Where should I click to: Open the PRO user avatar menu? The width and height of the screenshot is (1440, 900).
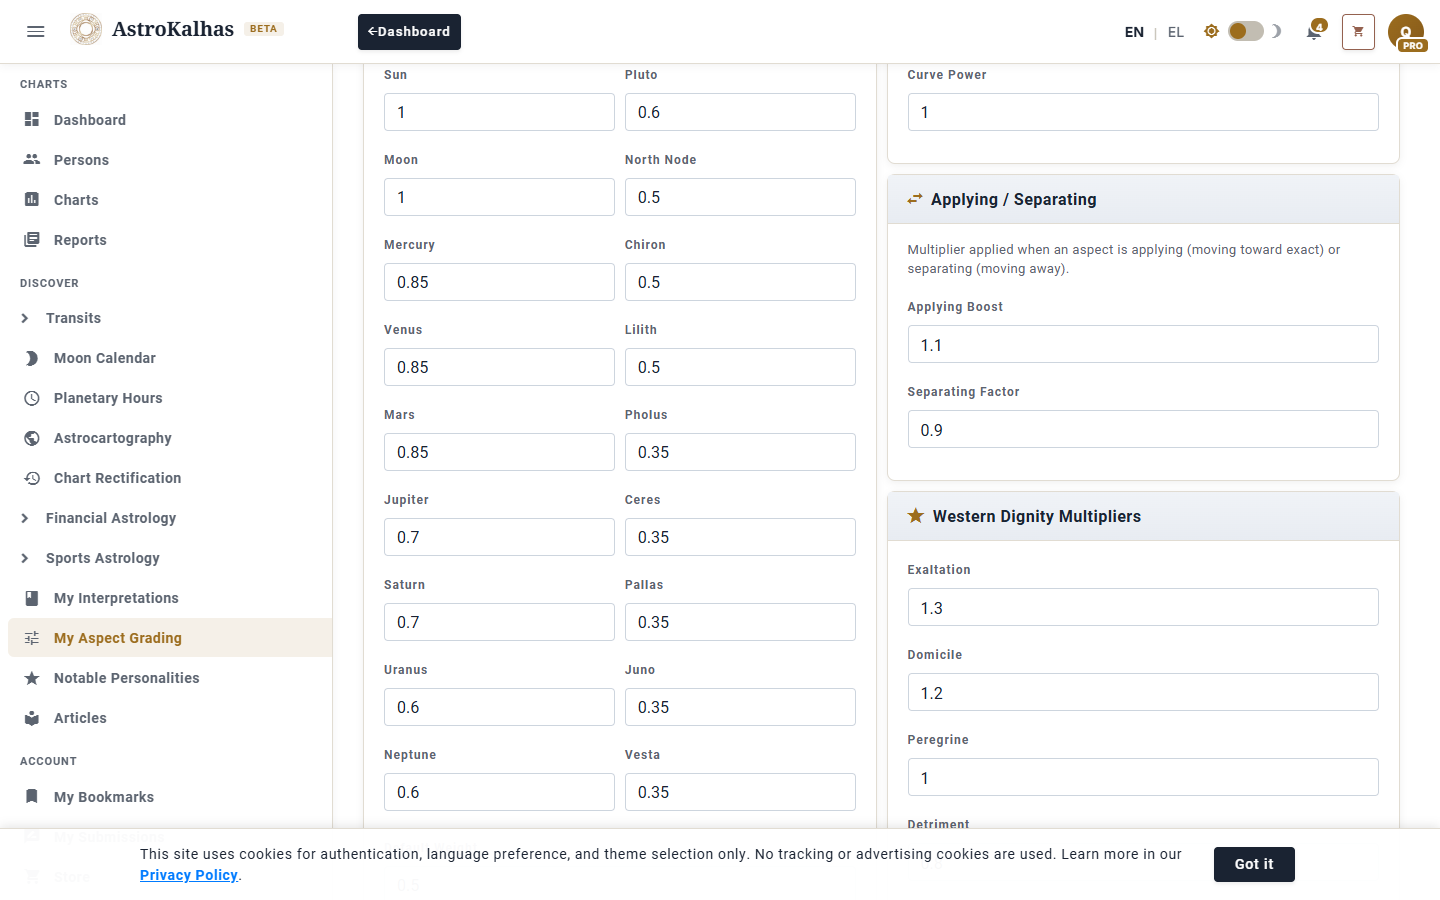1405,32
